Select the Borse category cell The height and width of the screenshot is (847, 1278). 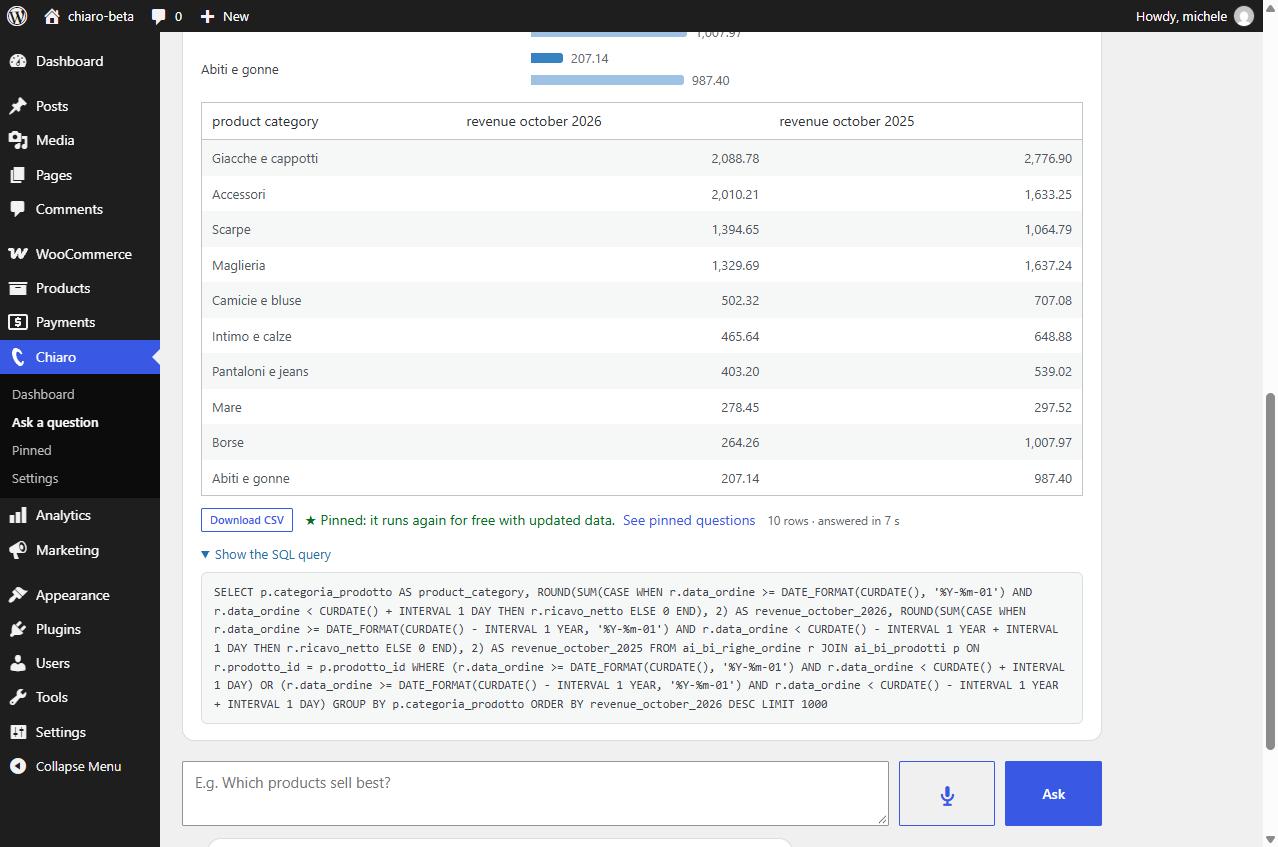228,442
